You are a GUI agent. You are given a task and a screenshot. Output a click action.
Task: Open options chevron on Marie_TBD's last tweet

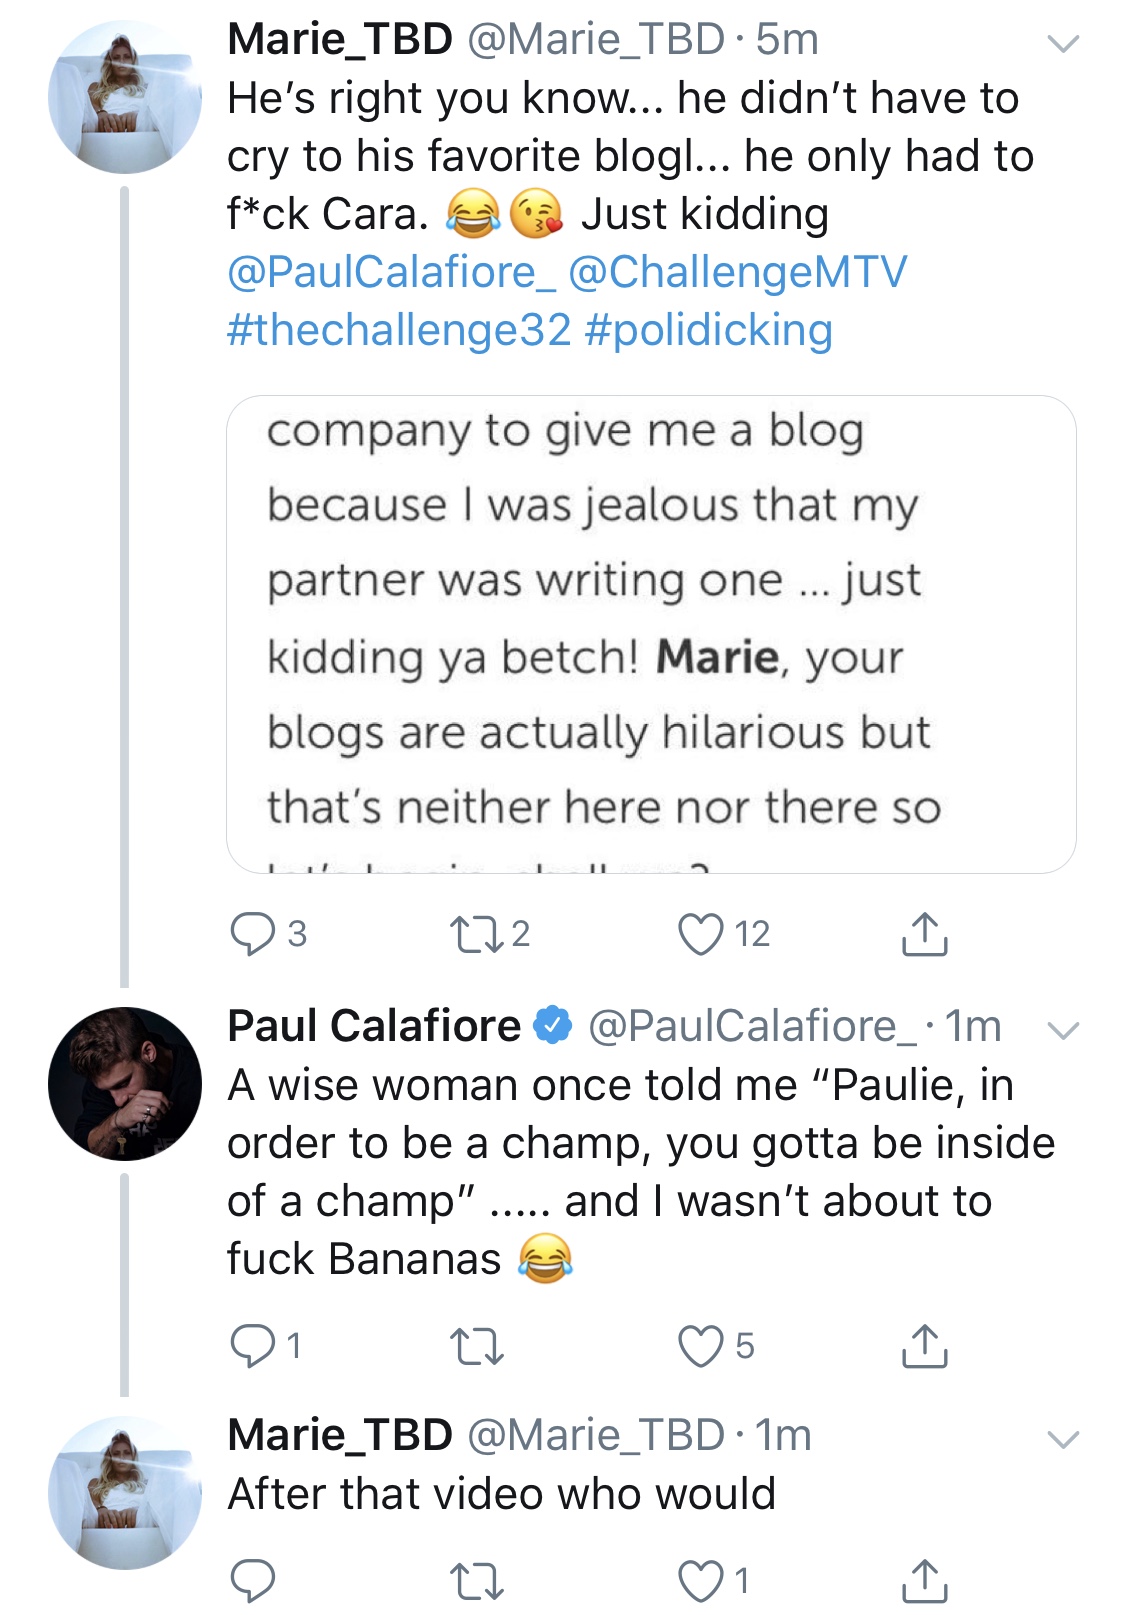point(1062,1439)
